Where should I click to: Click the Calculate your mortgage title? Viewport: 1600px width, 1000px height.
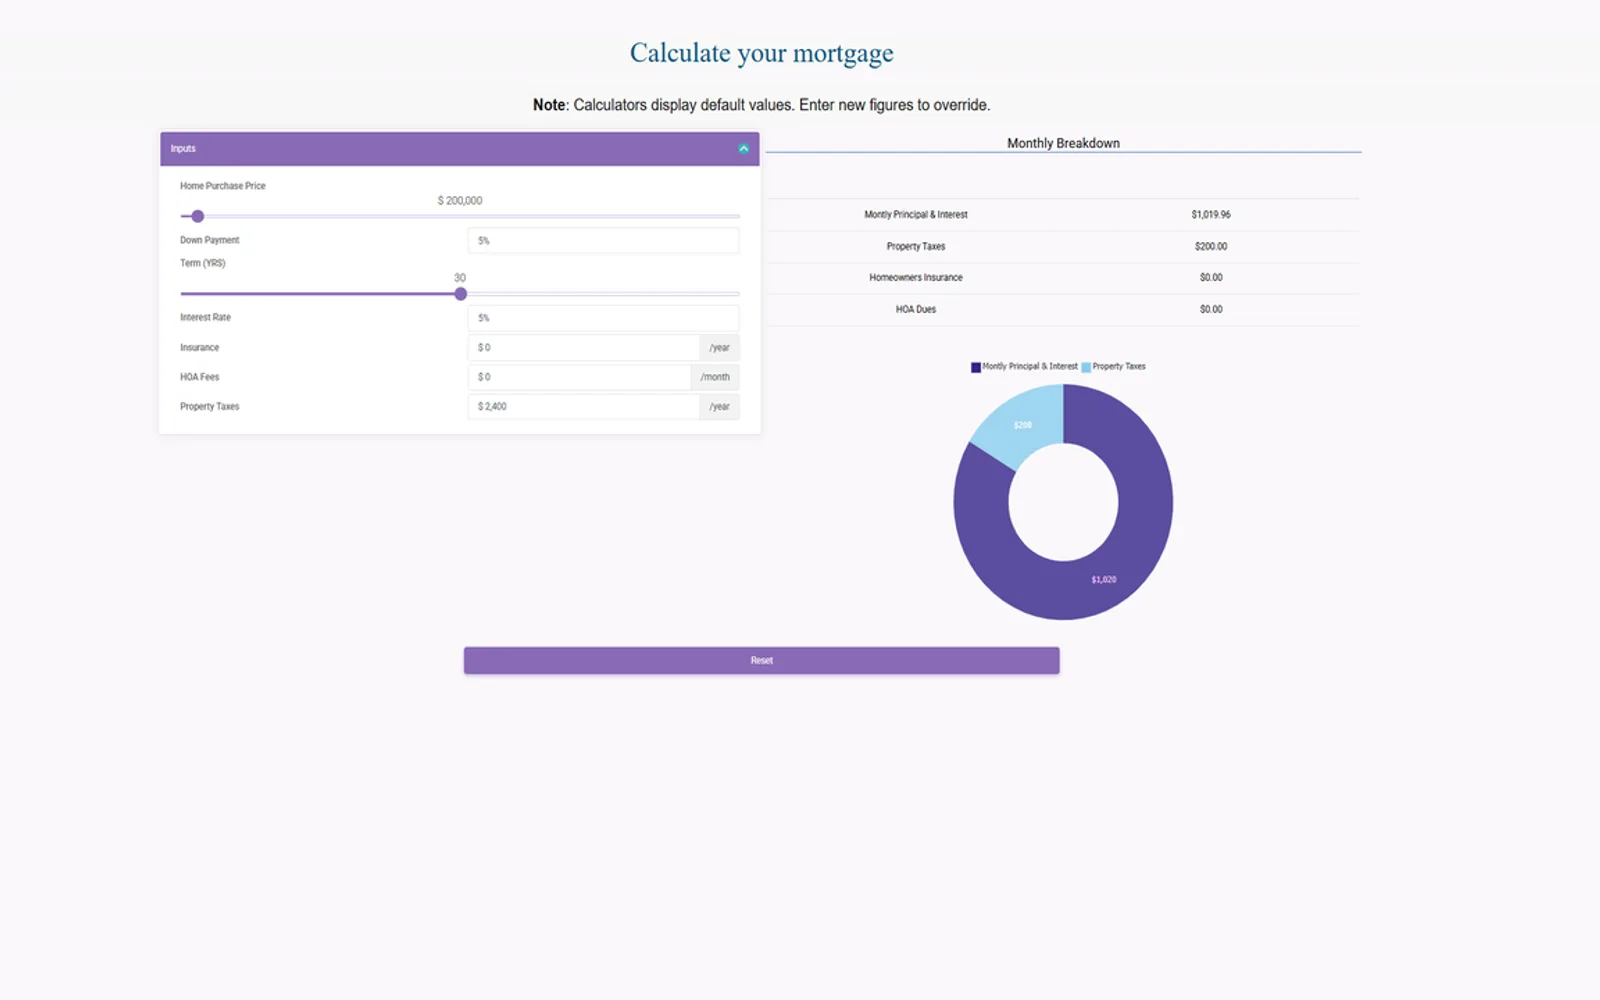tap(761, 53)
